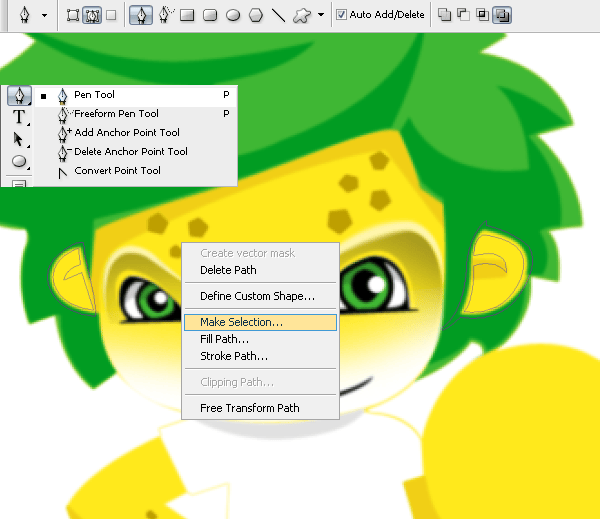Select the Line shape tool
Viewport: 600px width, 519px height.
click(x=278, y=15)
